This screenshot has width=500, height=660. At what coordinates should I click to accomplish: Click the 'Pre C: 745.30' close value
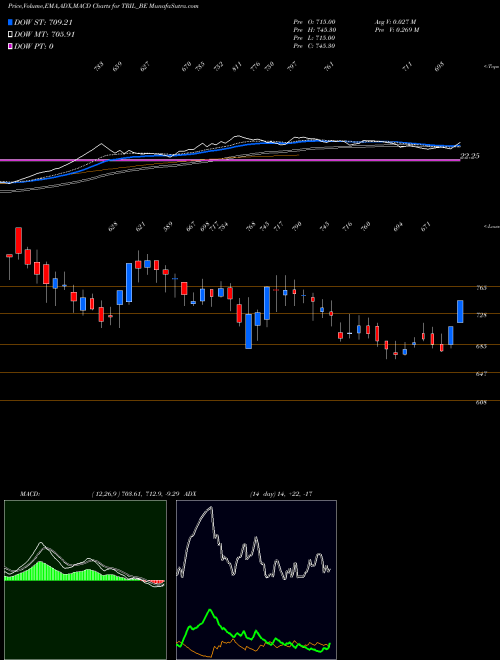pyautogui.click(x=314, y=46)
